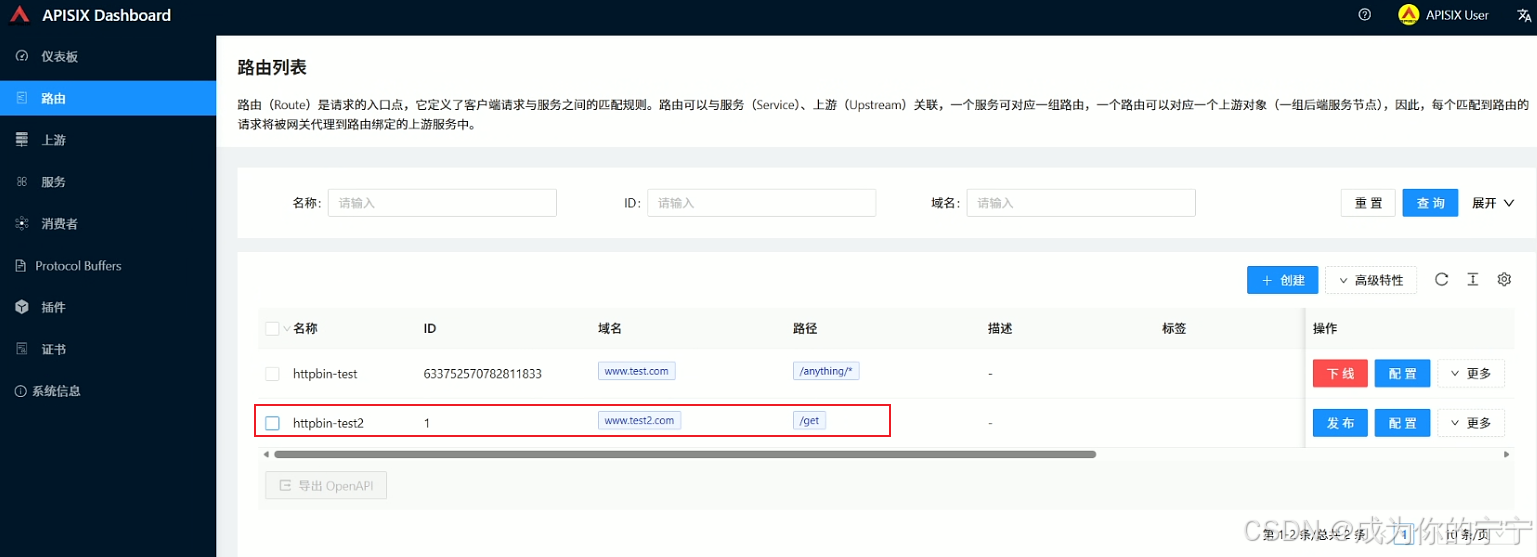
Task: Refresh the route table with reload icon
Action: pyautogui.click(x=1441, y=280)
